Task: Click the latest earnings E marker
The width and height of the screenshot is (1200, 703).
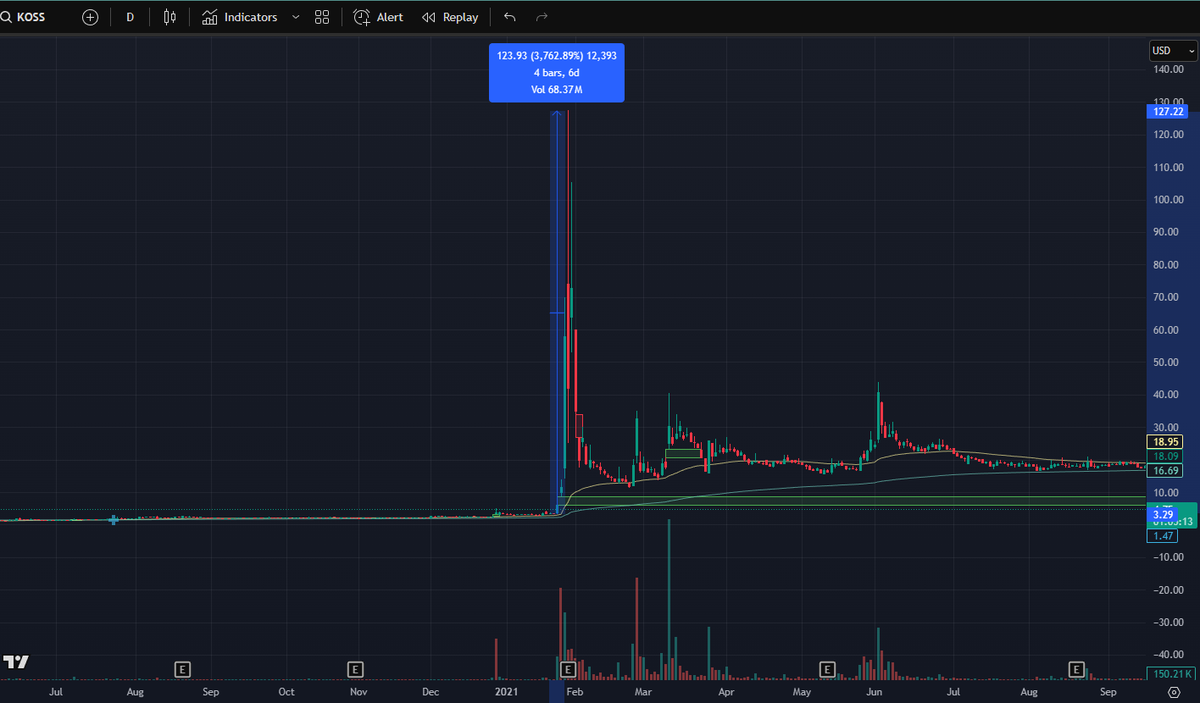Action: click(x=1077, y=668)
